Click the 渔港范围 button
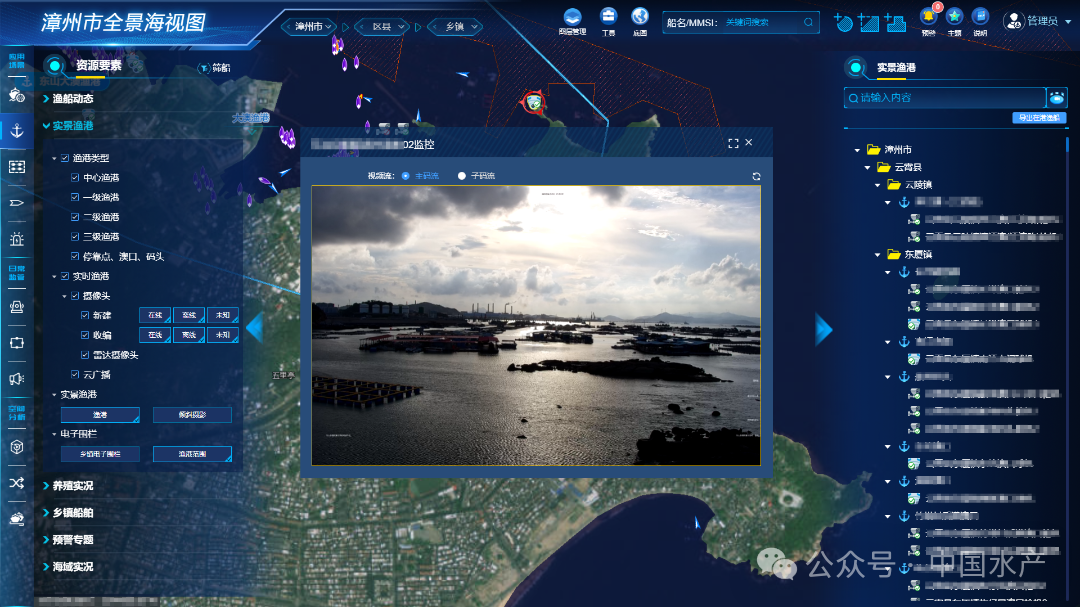This screenshot has height=607, width=1080. pos(192,454)
